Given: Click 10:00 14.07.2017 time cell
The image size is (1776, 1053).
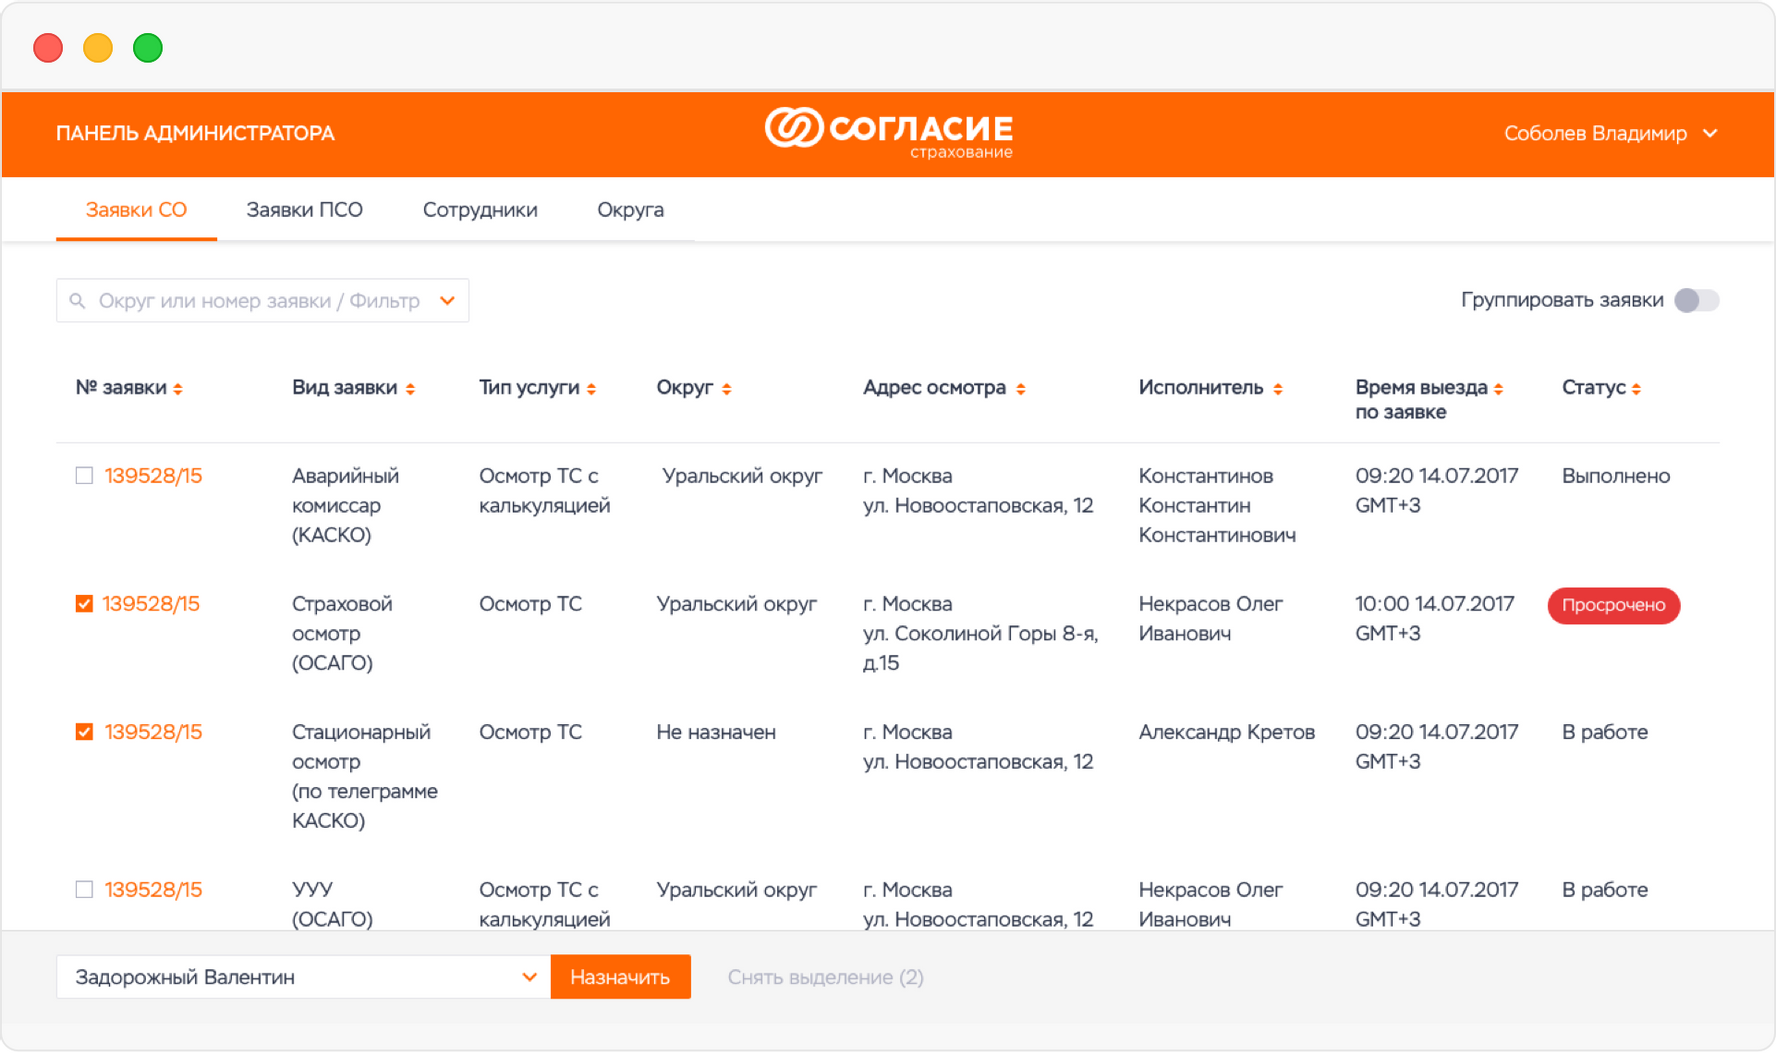Looking at the screenshot, I should click(1434, 619).
